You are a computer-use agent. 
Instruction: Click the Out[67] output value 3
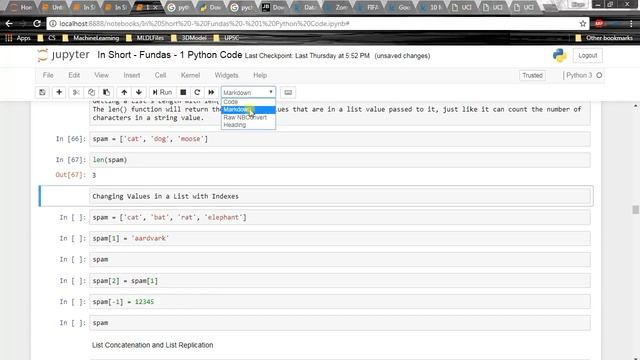pyautogui.click(x=94, y=175)
